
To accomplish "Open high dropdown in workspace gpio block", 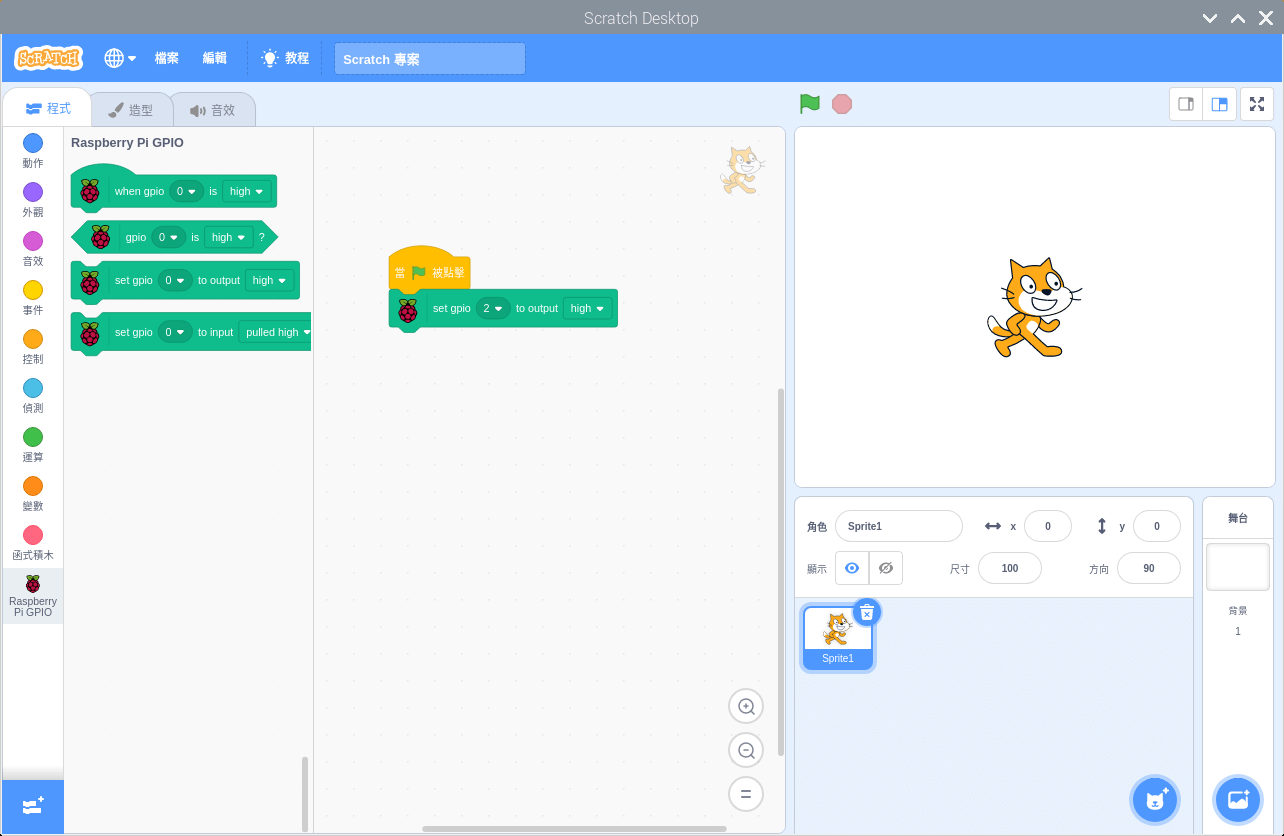I will 588,308.
